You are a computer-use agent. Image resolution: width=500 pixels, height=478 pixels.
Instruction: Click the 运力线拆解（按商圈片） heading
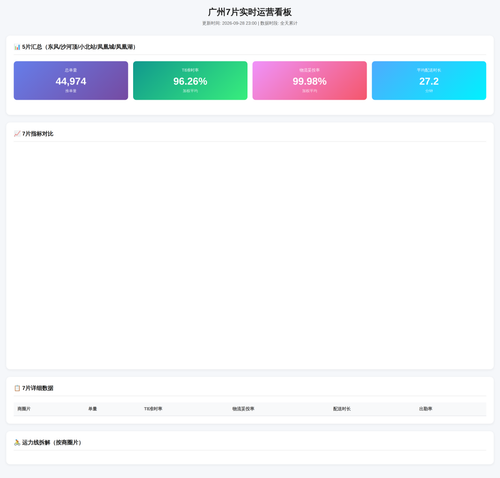pos(52,442)
